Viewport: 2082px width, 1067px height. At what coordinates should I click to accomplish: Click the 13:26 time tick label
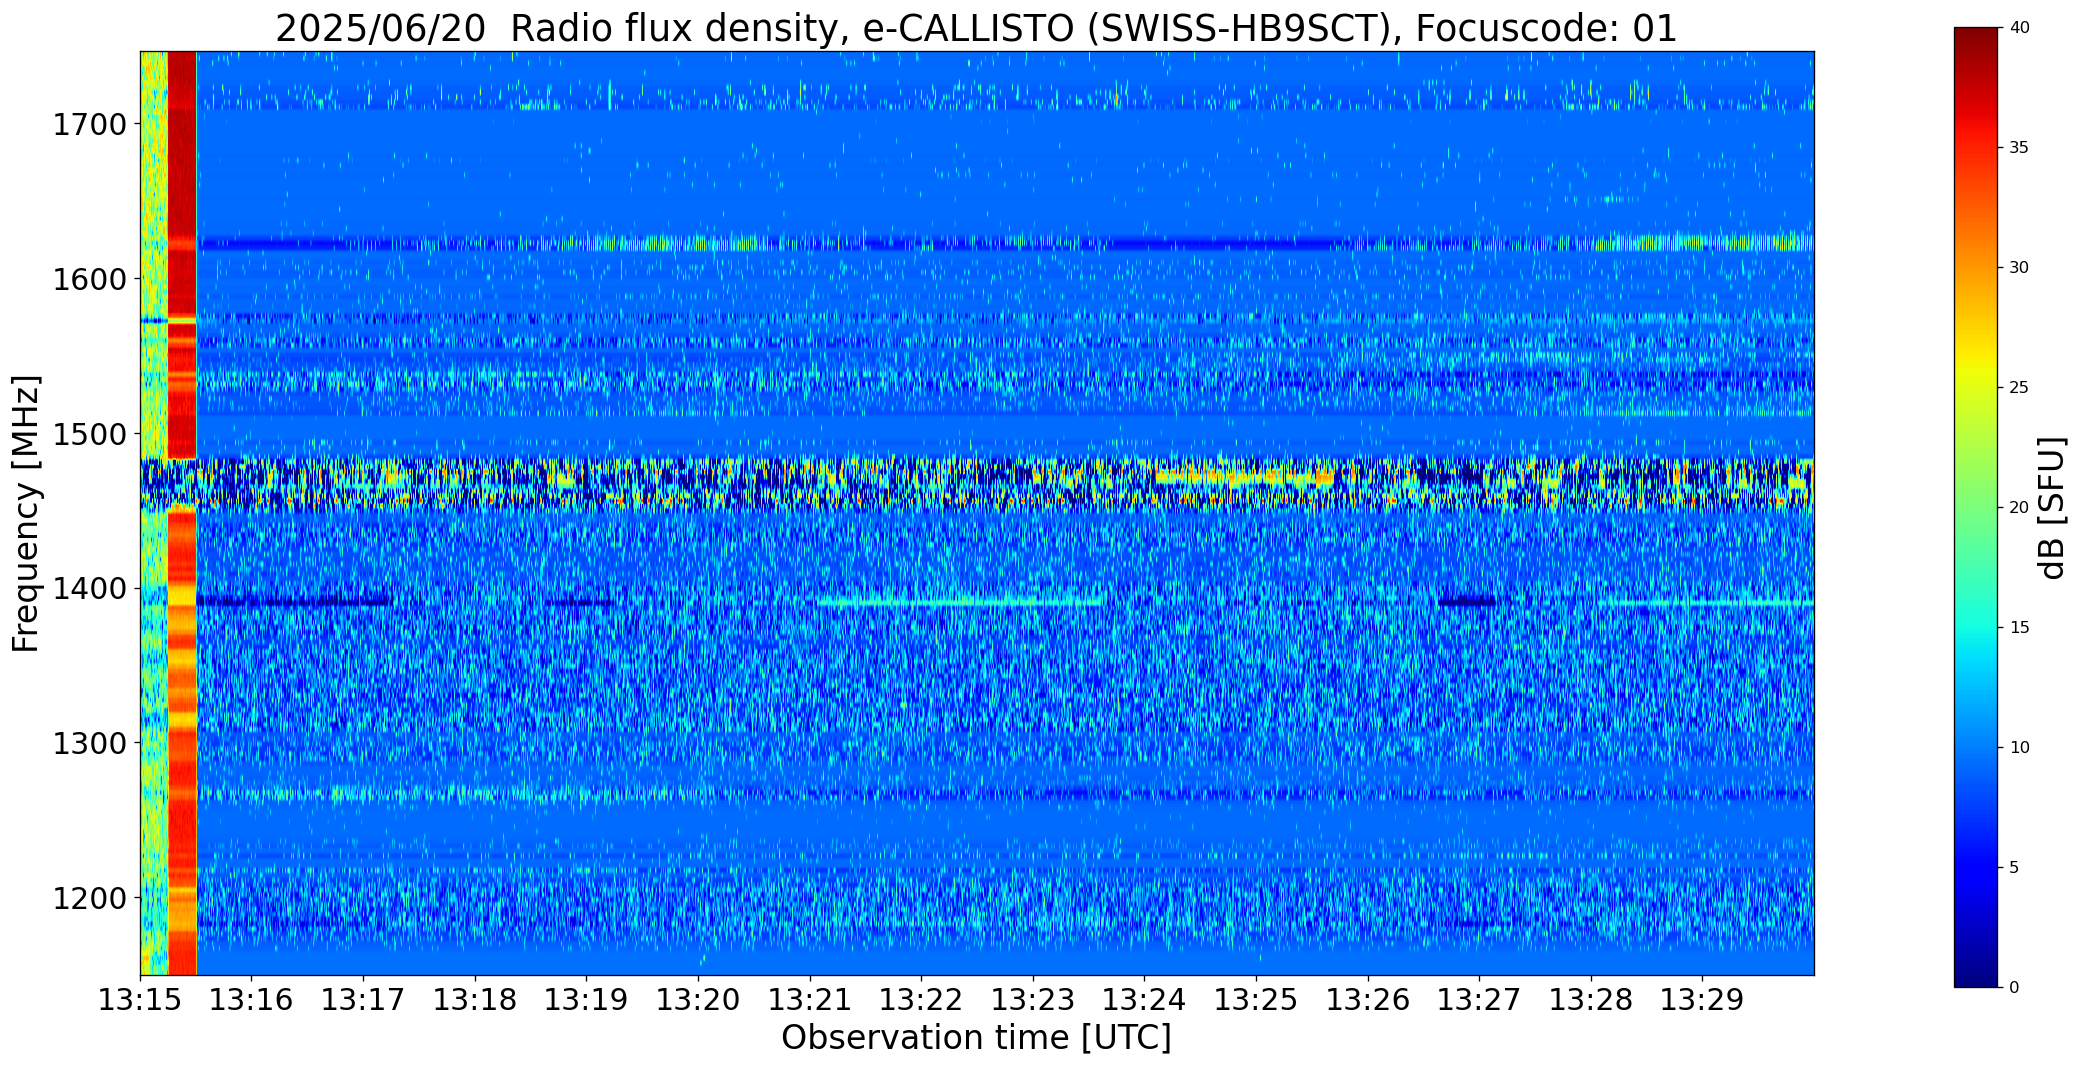point(1368,1000)
